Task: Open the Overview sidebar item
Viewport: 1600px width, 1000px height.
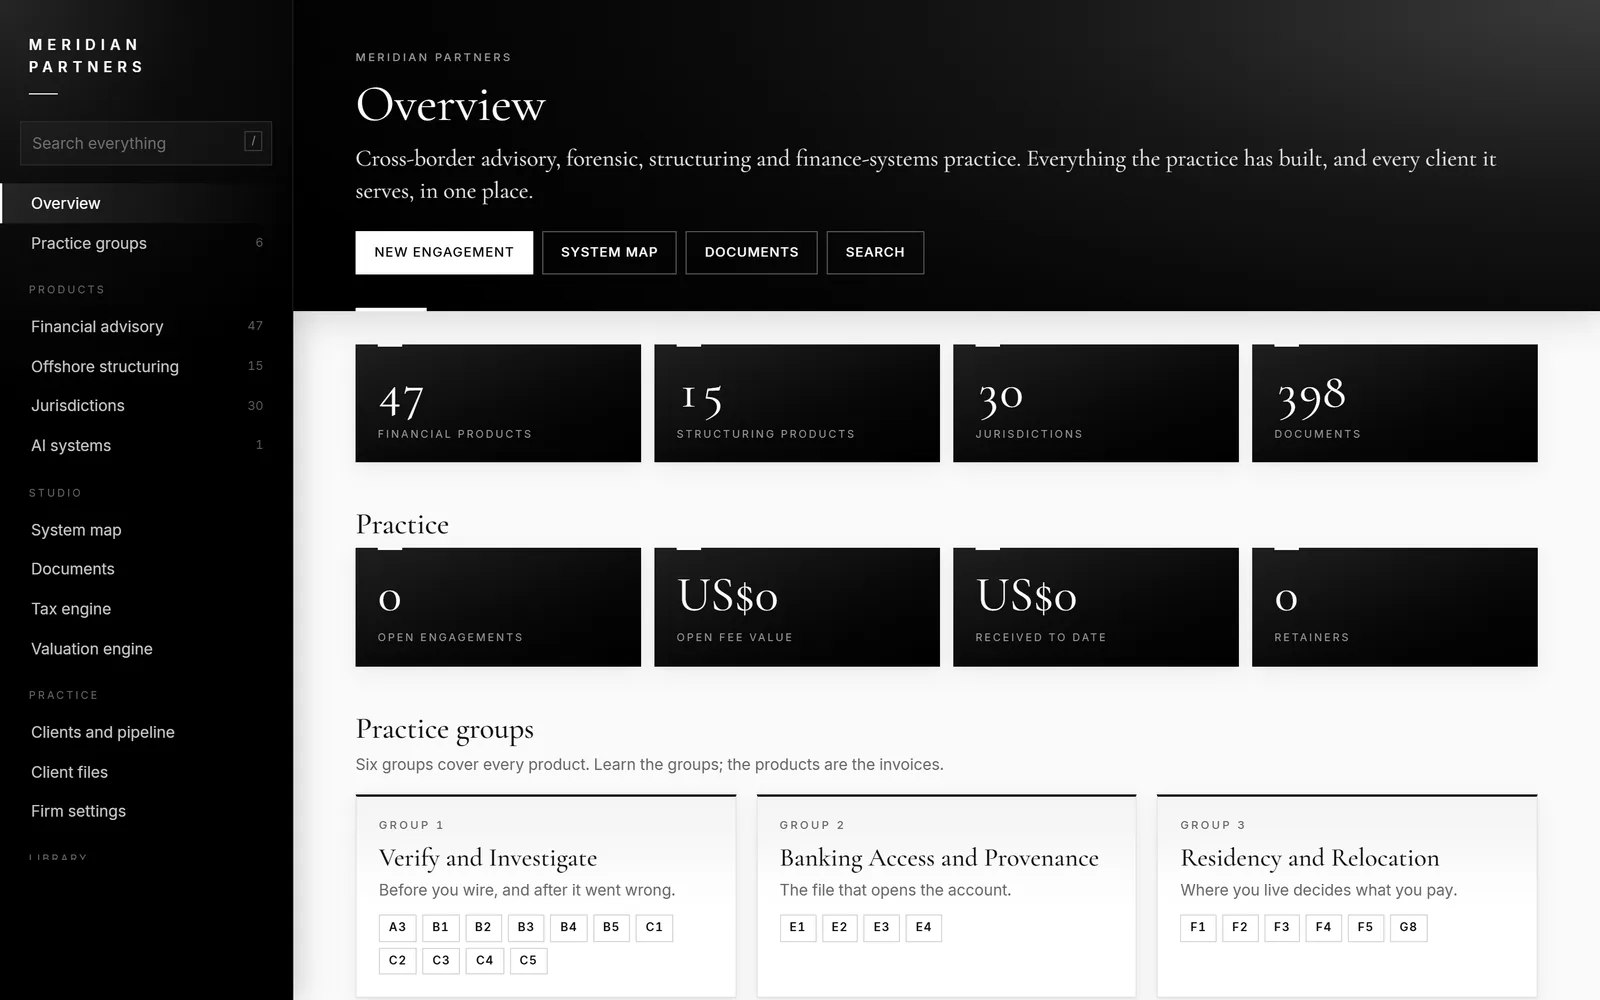Action: pyautogui.click(x=146, y=203)
